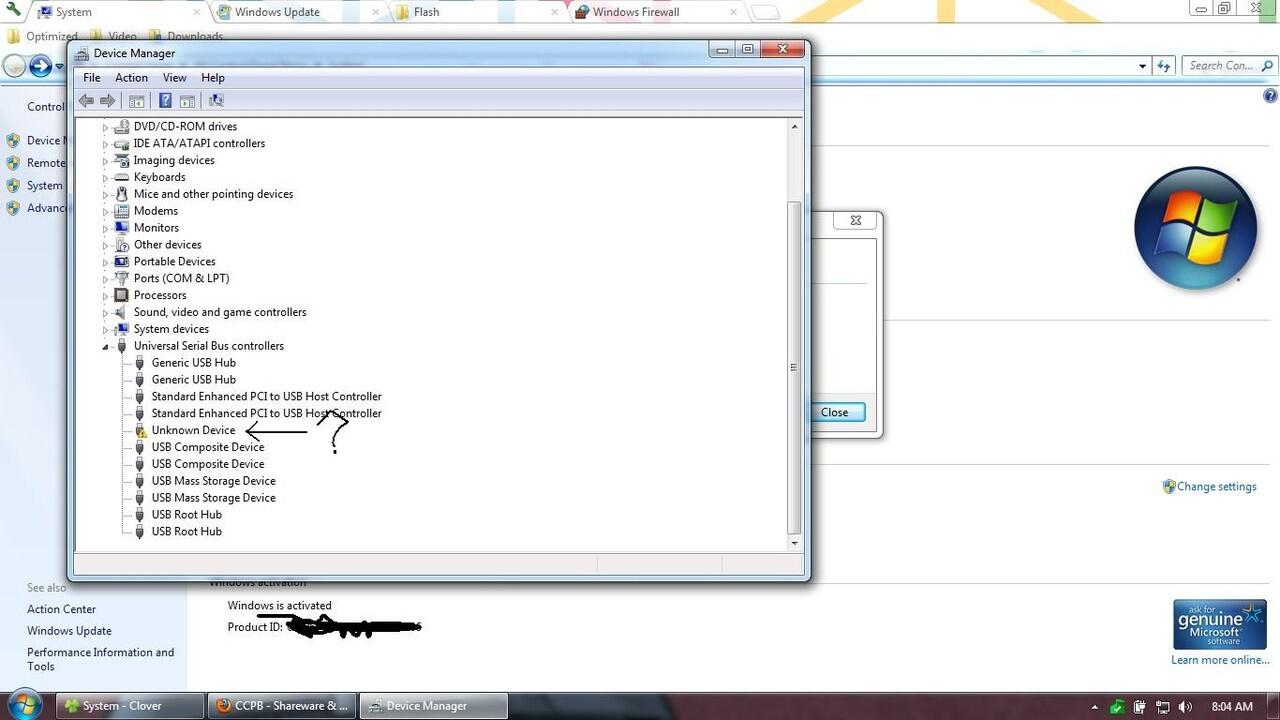
Task: Click Scan for hardware changes icon
Action: (x=216, y=100)
